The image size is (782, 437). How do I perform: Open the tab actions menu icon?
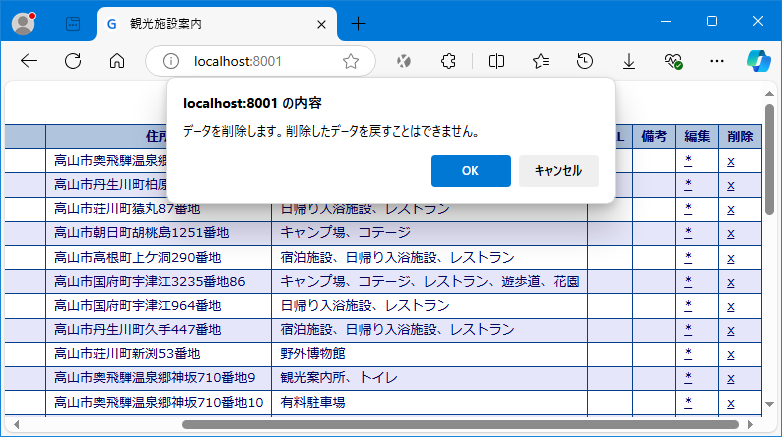[73, 23]
